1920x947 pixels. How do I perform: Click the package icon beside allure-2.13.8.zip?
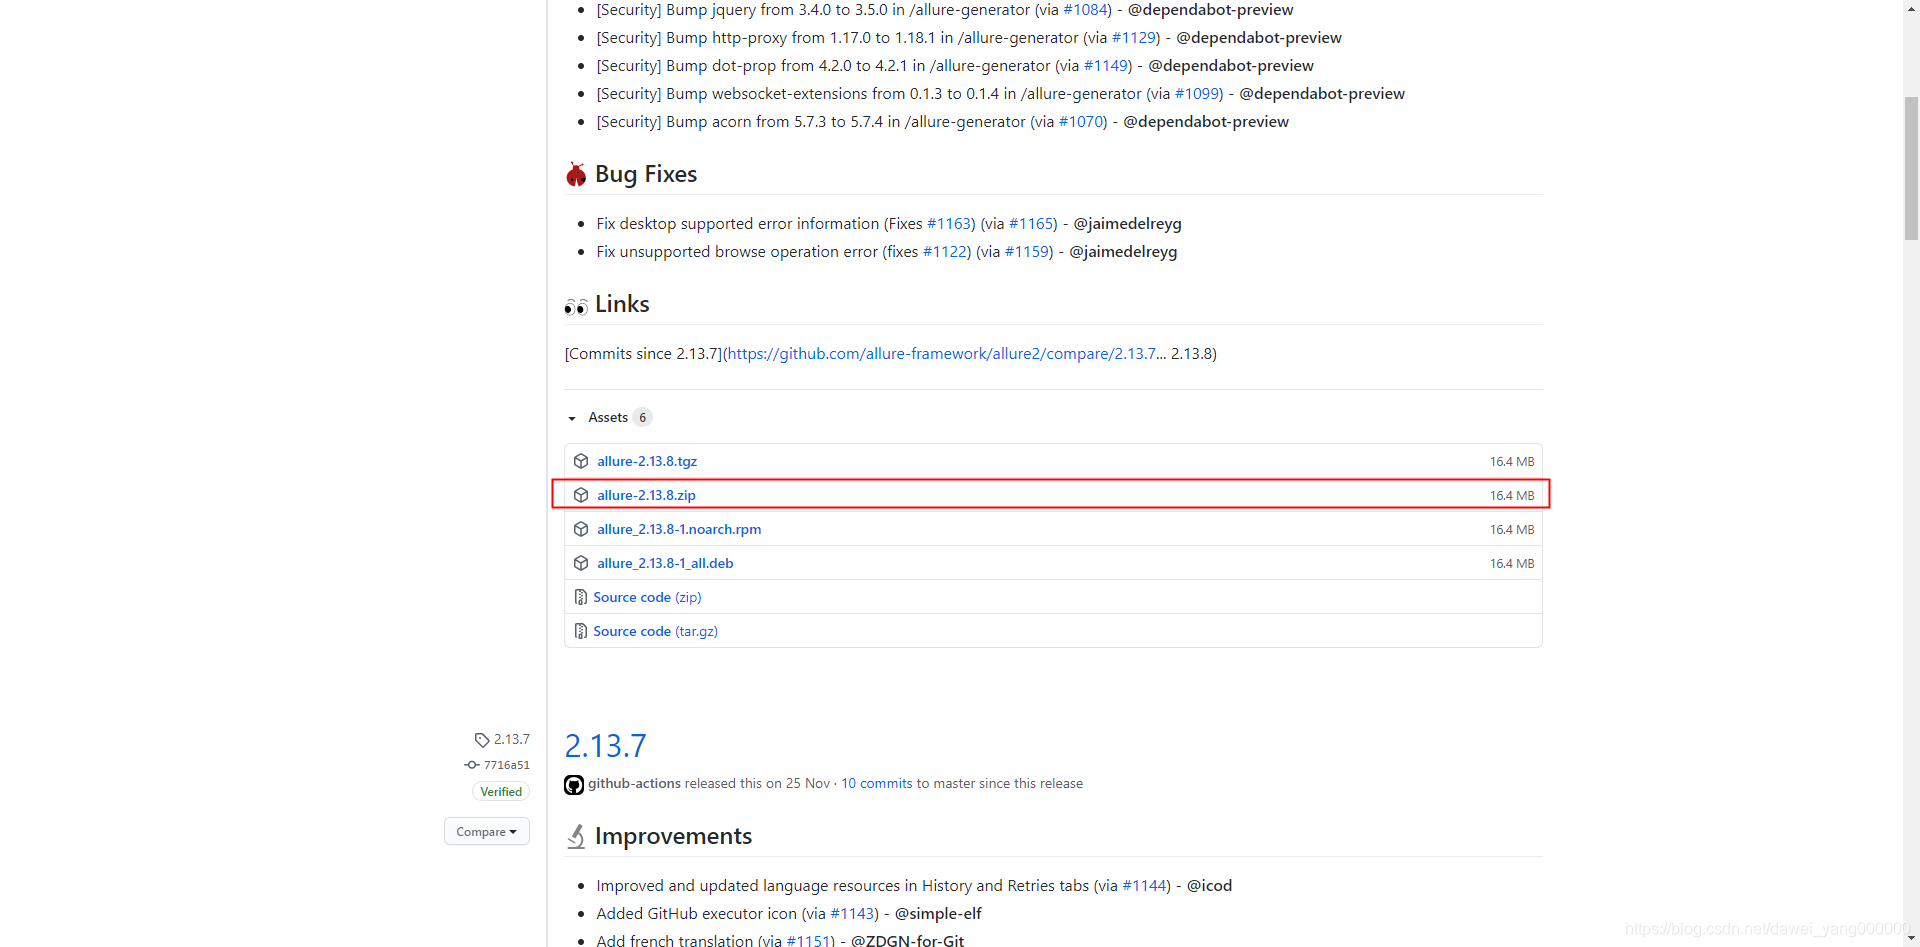(581, 495)
